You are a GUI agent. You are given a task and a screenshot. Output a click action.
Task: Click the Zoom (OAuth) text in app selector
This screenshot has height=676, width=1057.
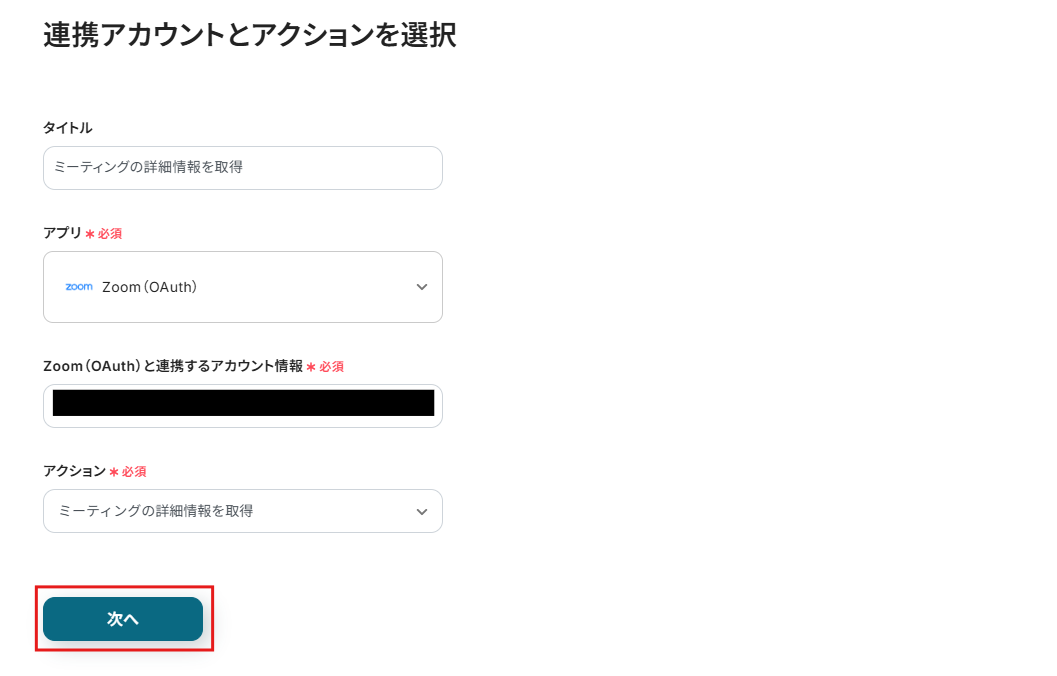(149, 287)
